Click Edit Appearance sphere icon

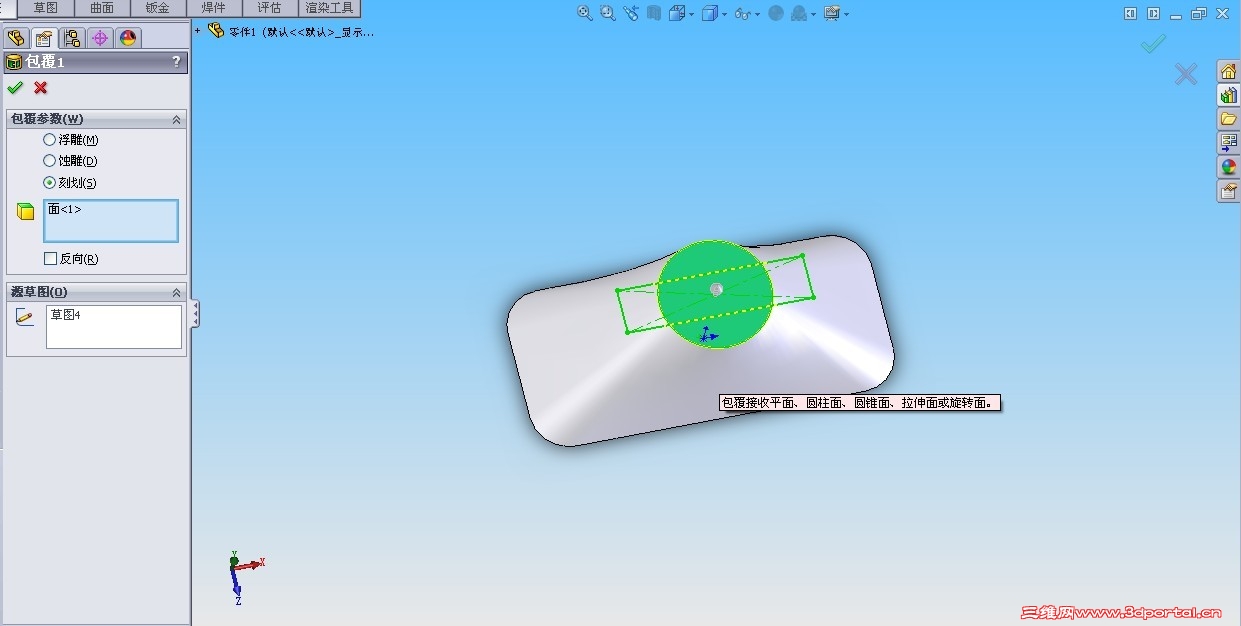click(776, 13)
